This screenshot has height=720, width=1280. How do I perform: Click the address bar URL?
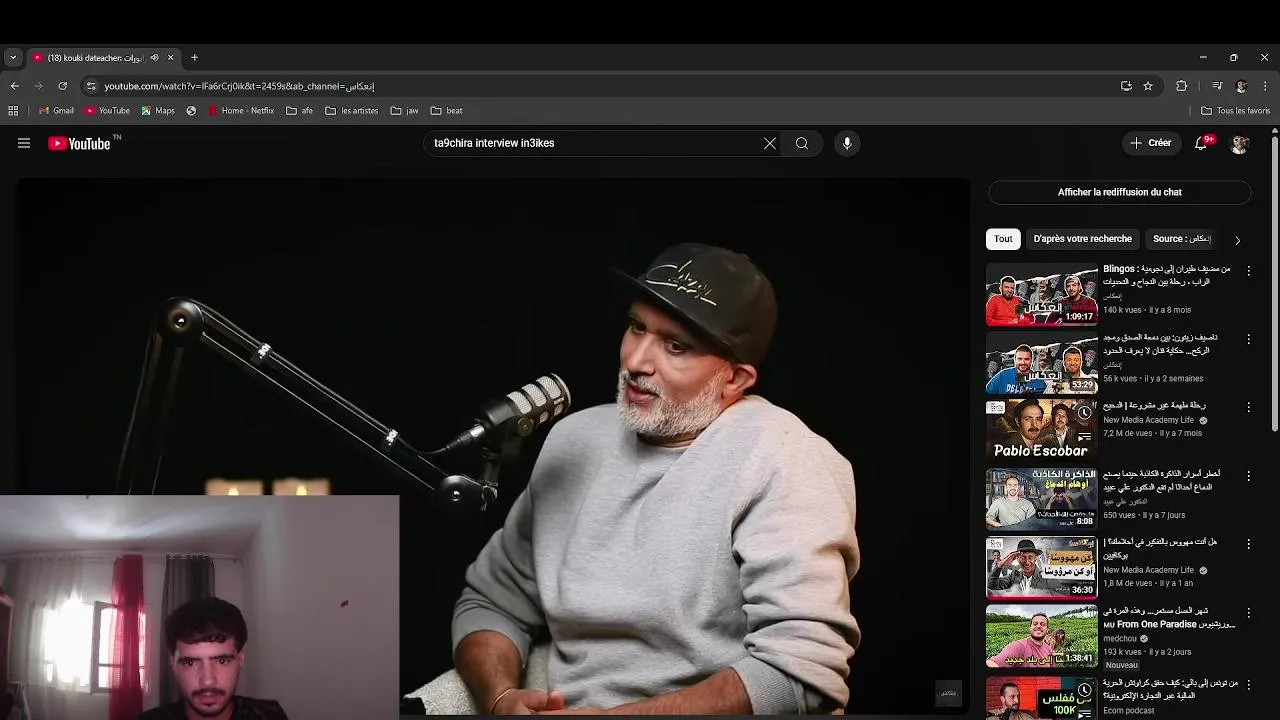(239, 86)
